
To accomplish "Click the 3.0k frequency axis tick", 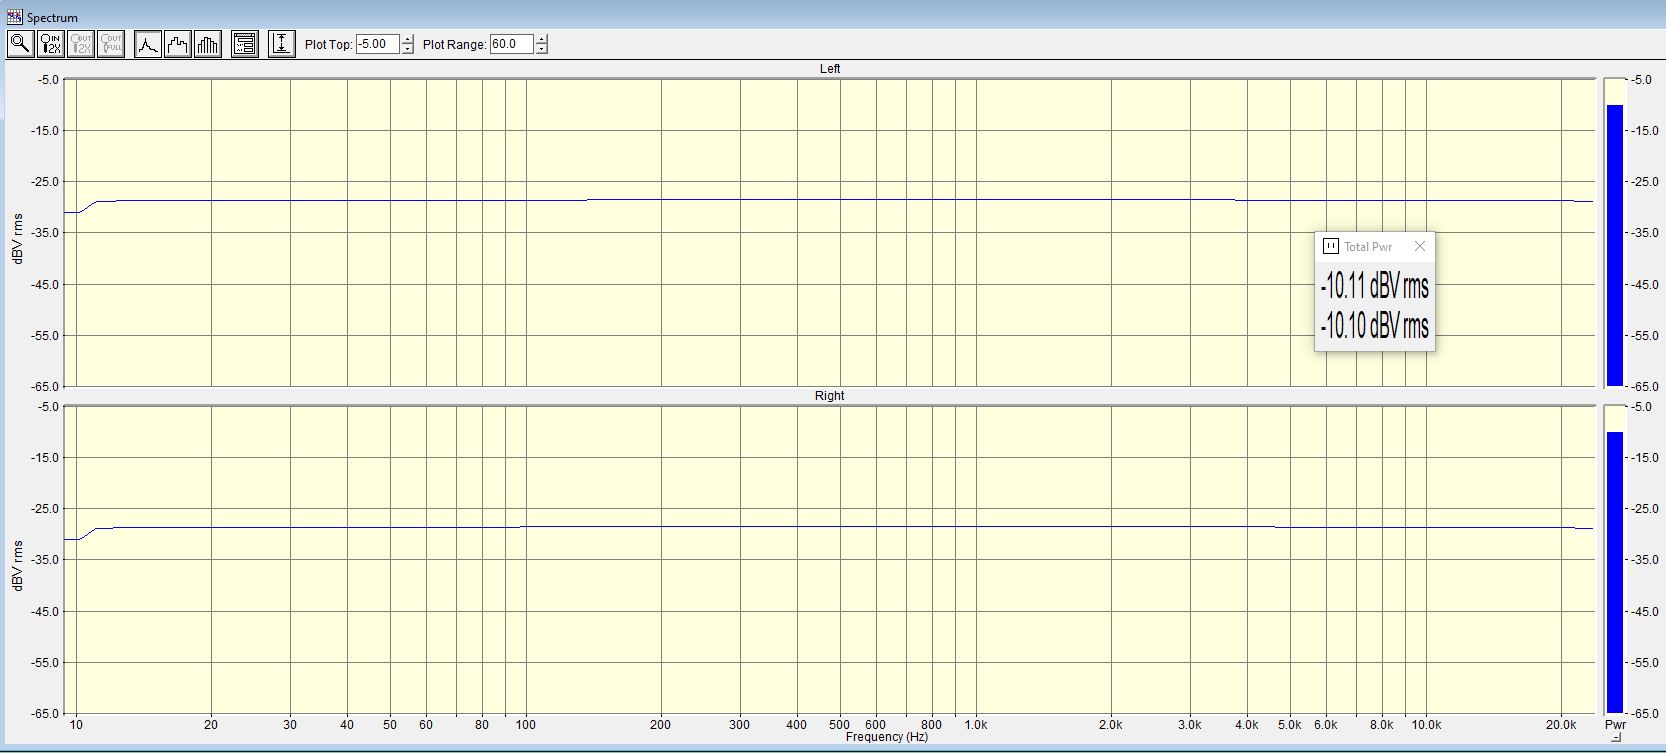I will (1190, 725).
